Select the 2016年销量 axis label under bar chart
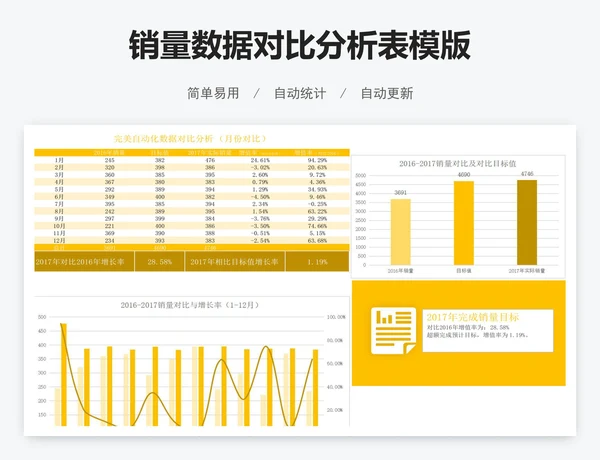 coord(401,271)
